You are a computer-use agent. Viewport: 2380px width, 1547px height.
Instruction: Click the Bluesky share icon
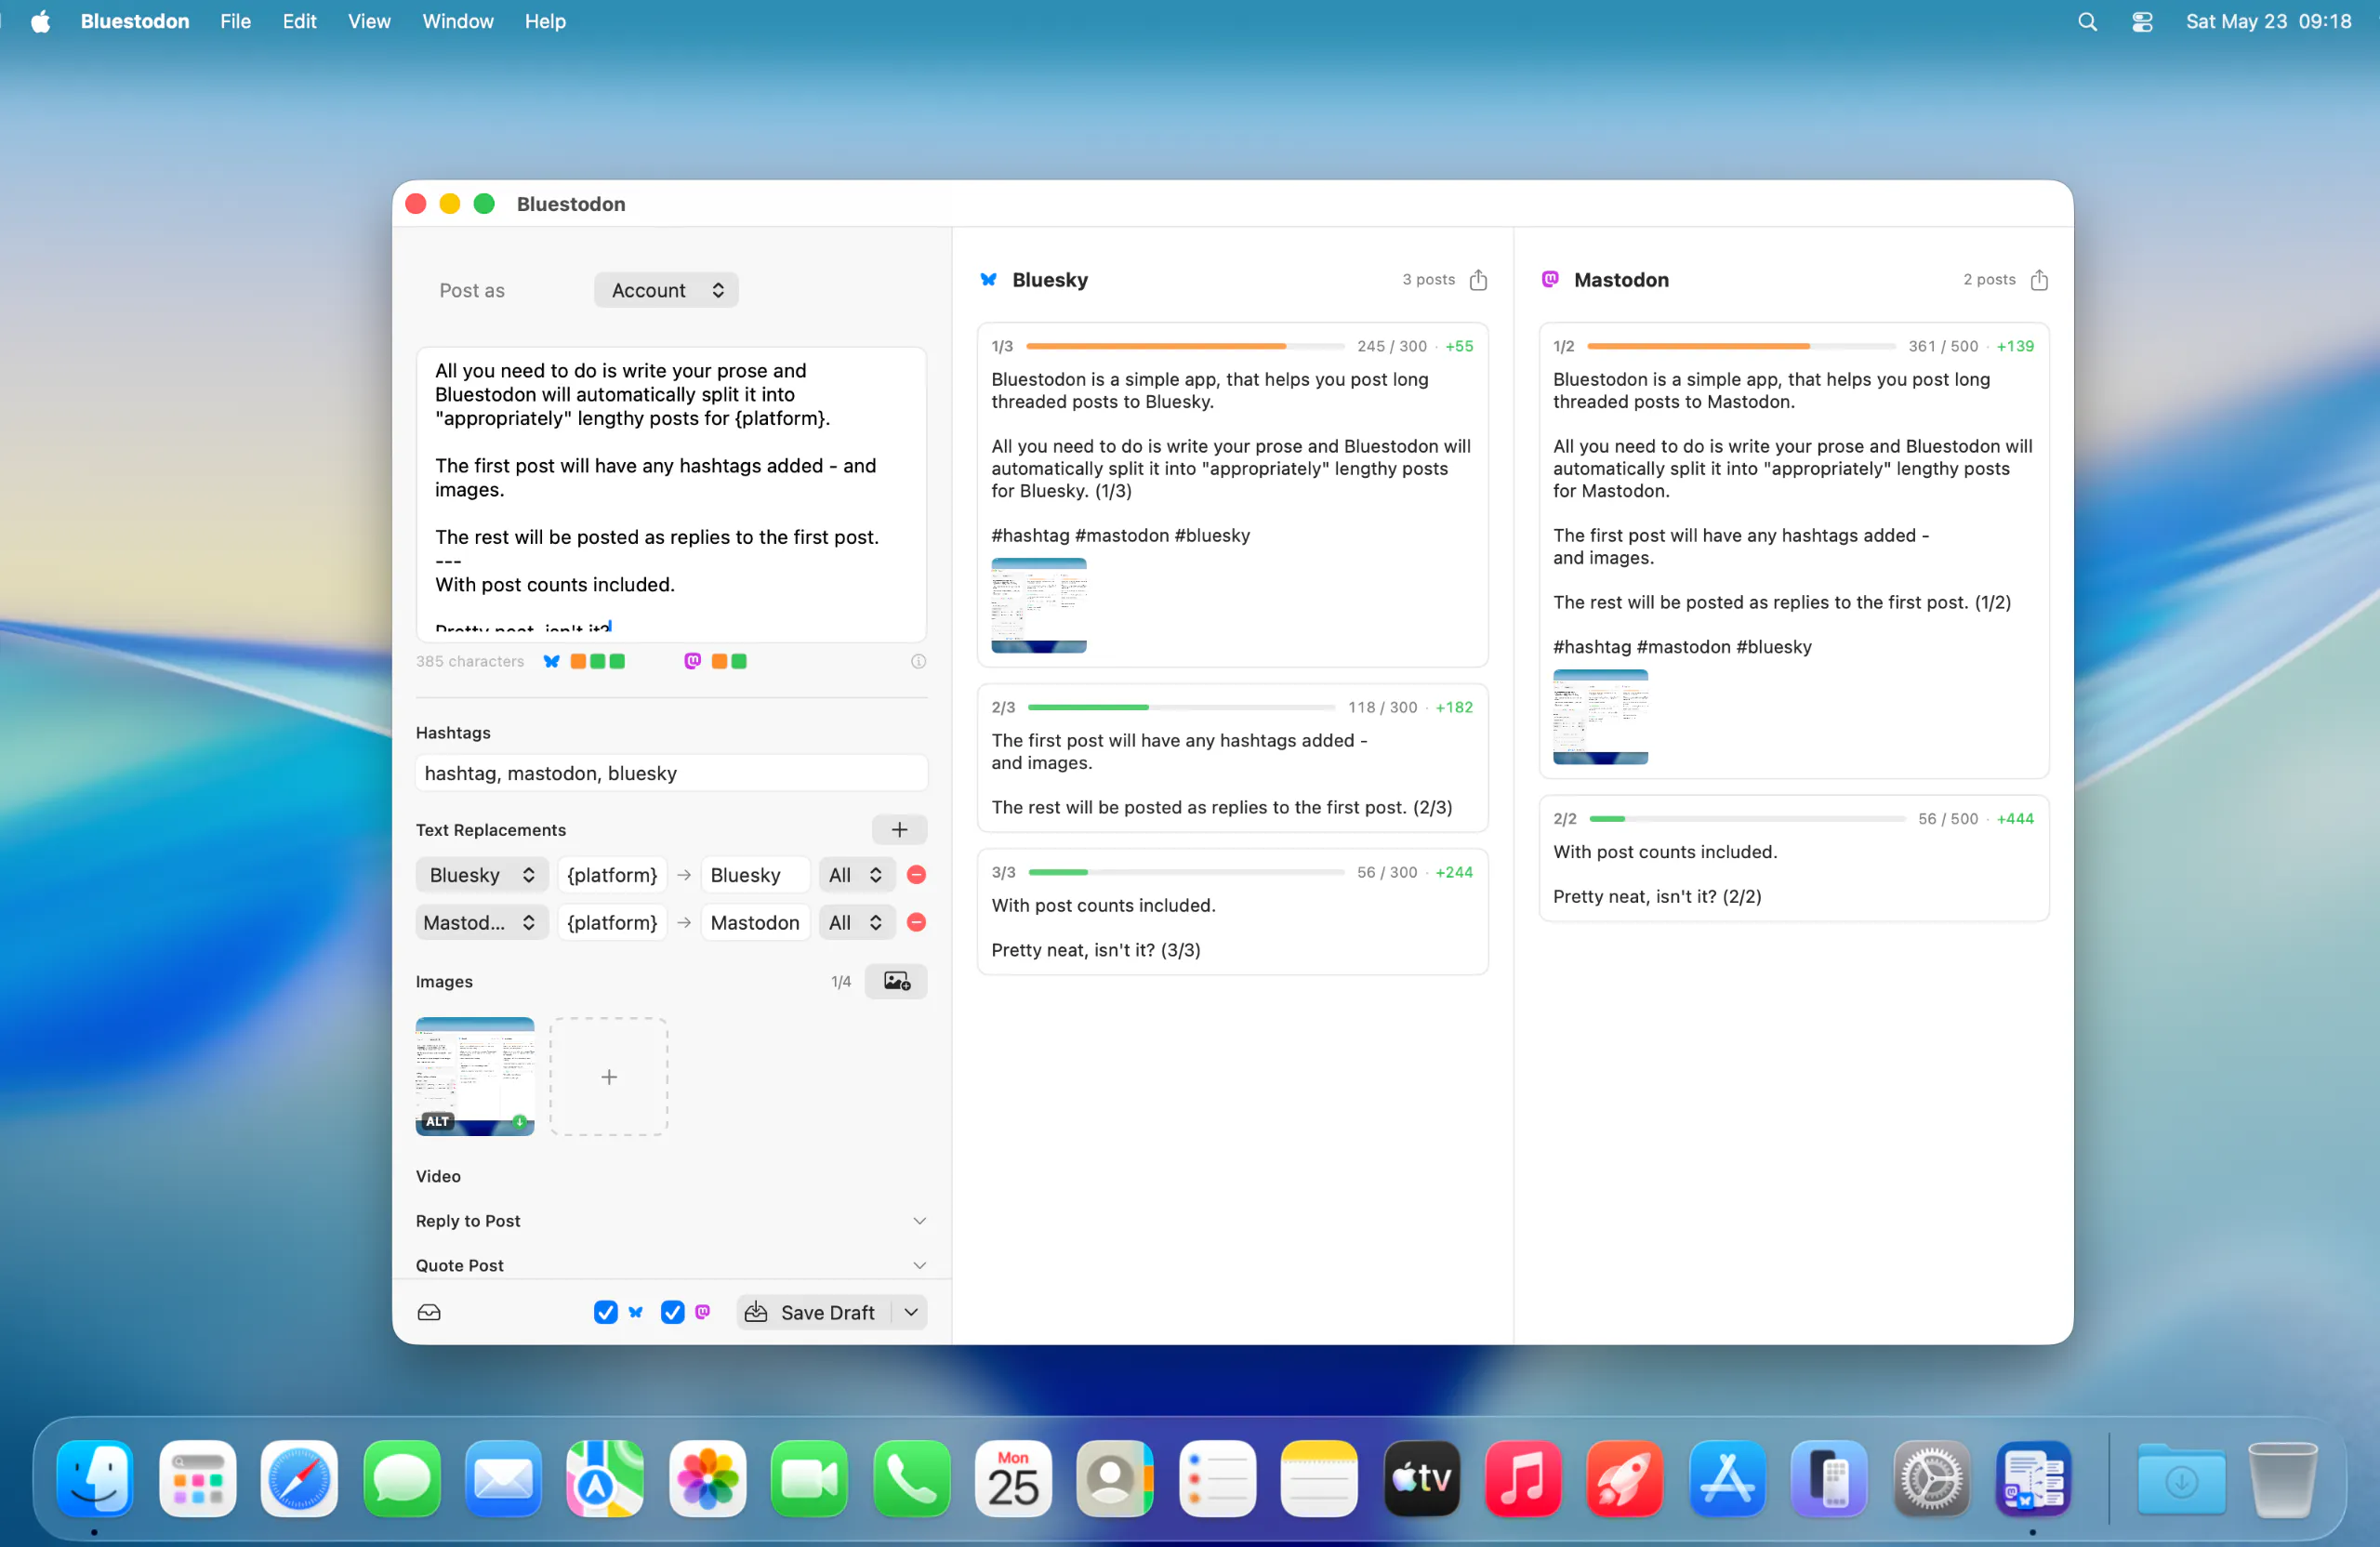[1478, 280]
